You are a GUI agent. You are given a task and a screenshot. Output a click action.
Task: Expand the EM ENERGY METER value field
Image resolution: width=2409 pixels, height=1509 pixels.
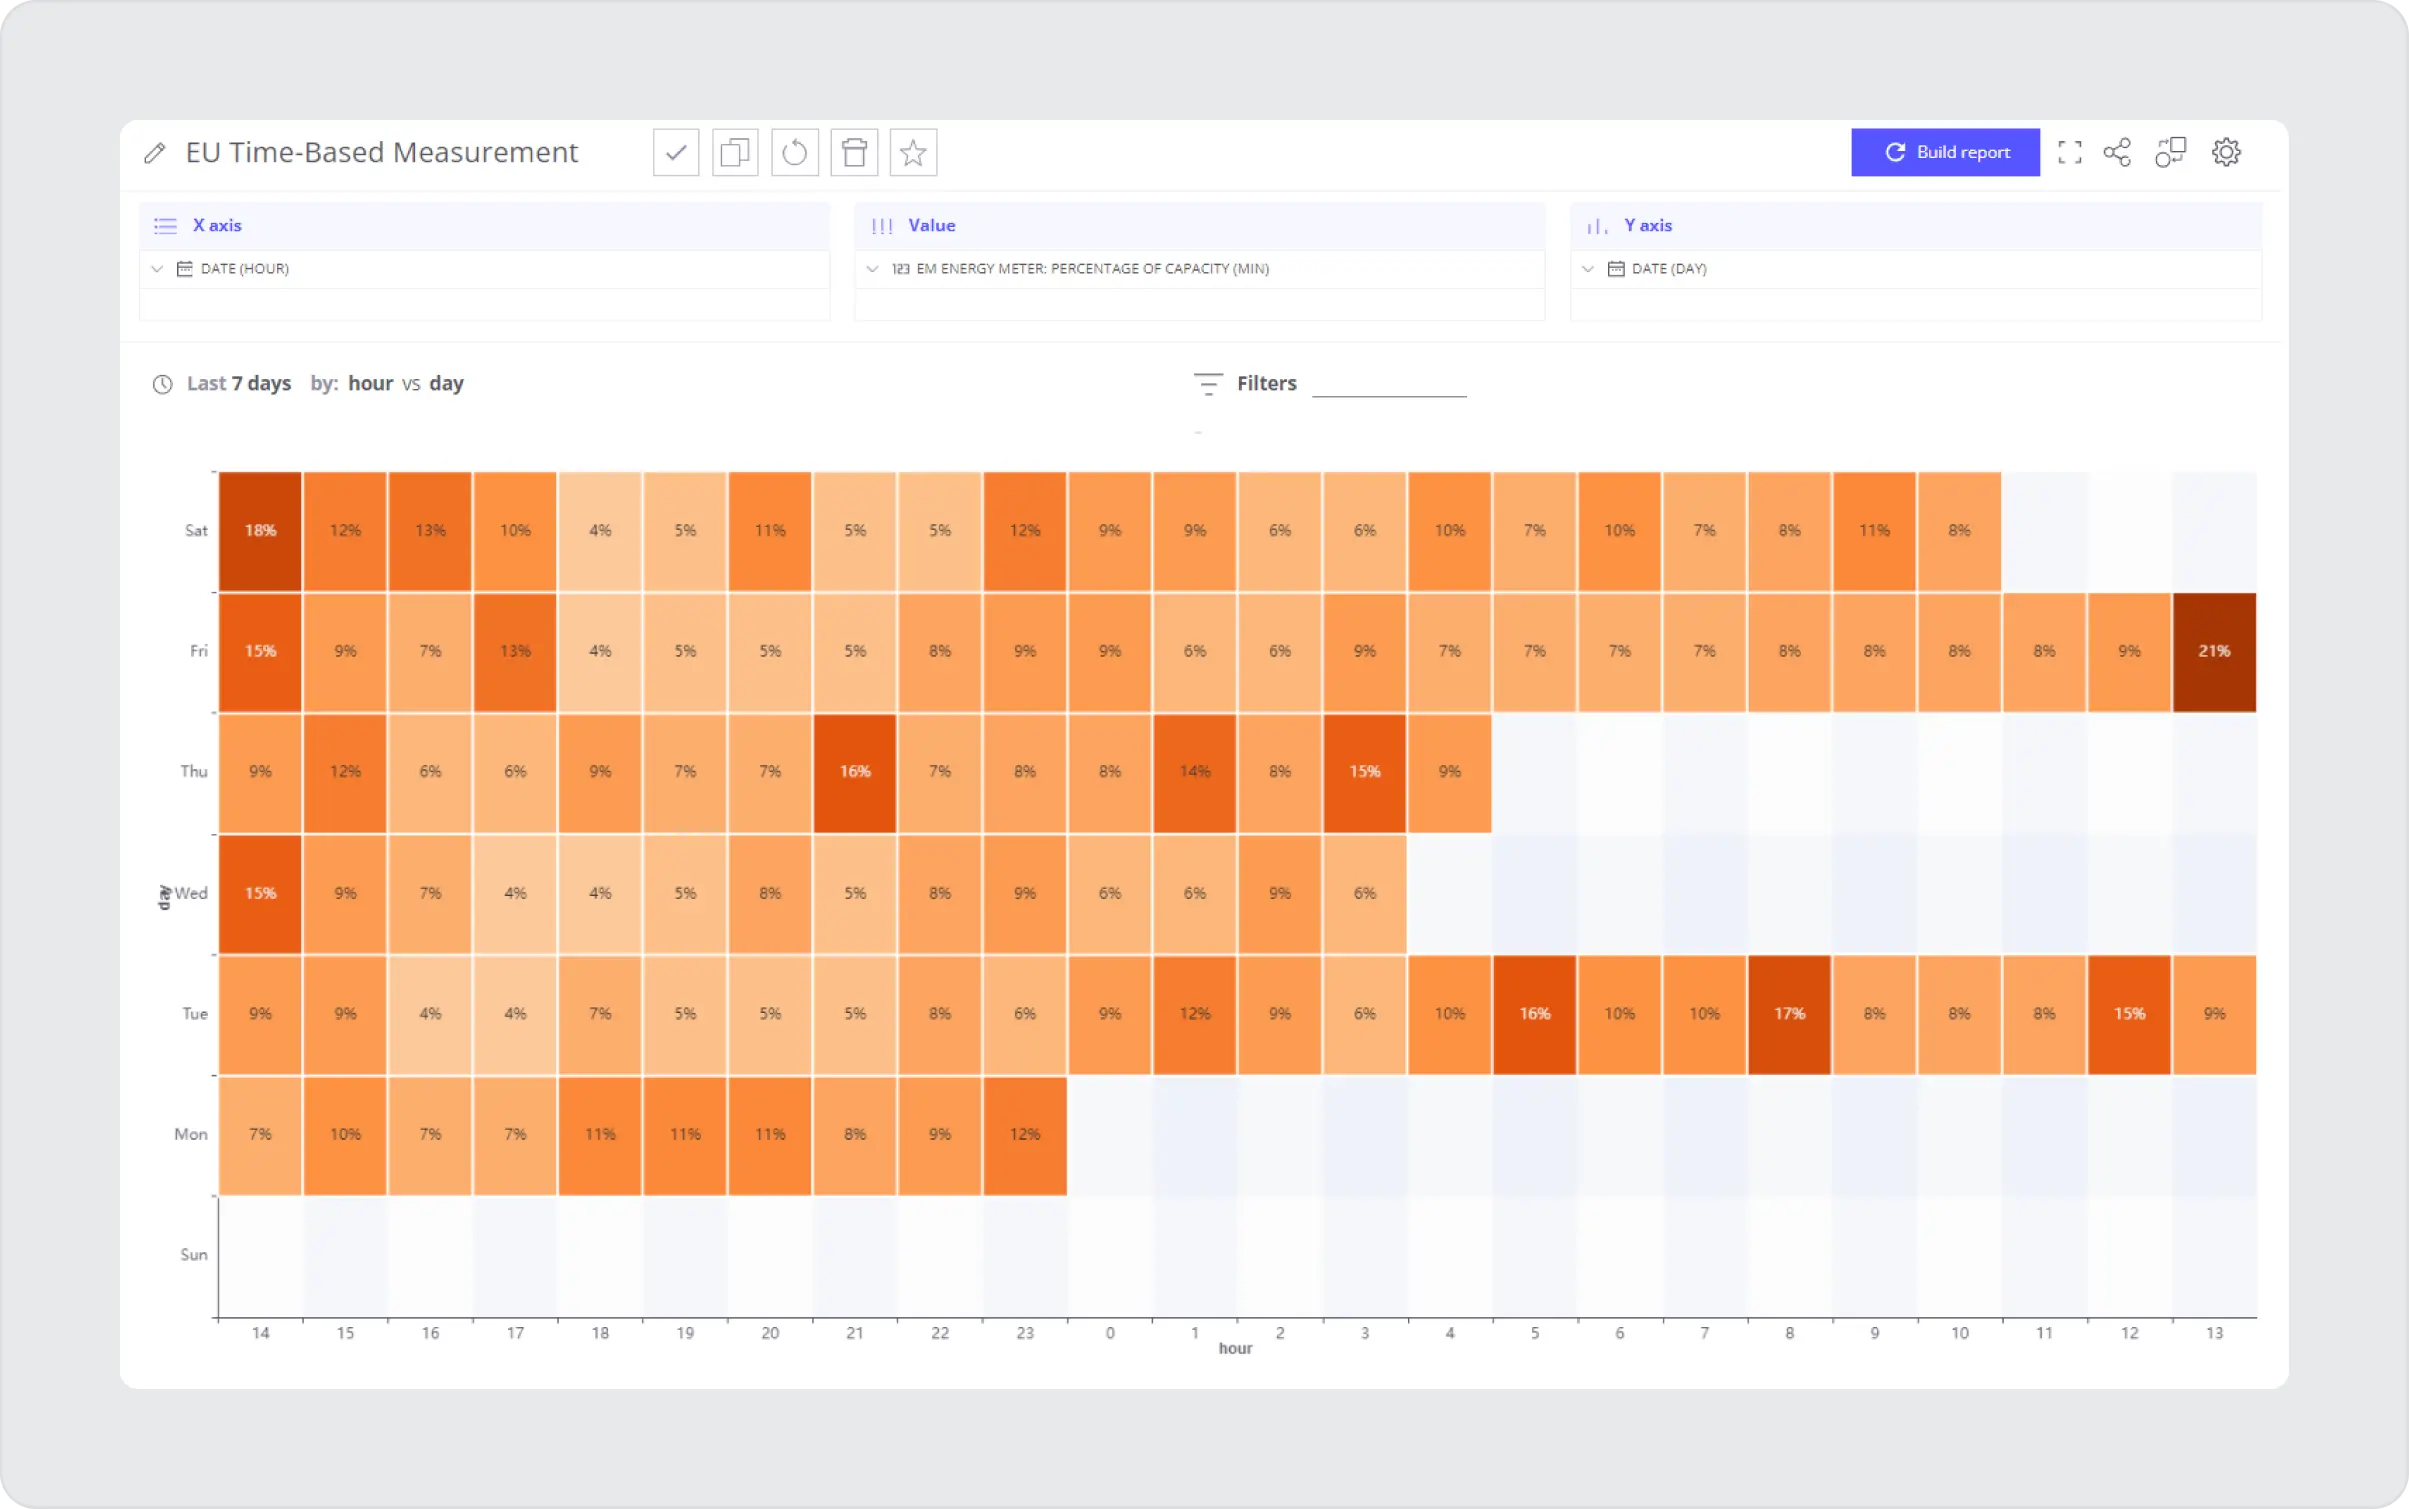point(873,268)
